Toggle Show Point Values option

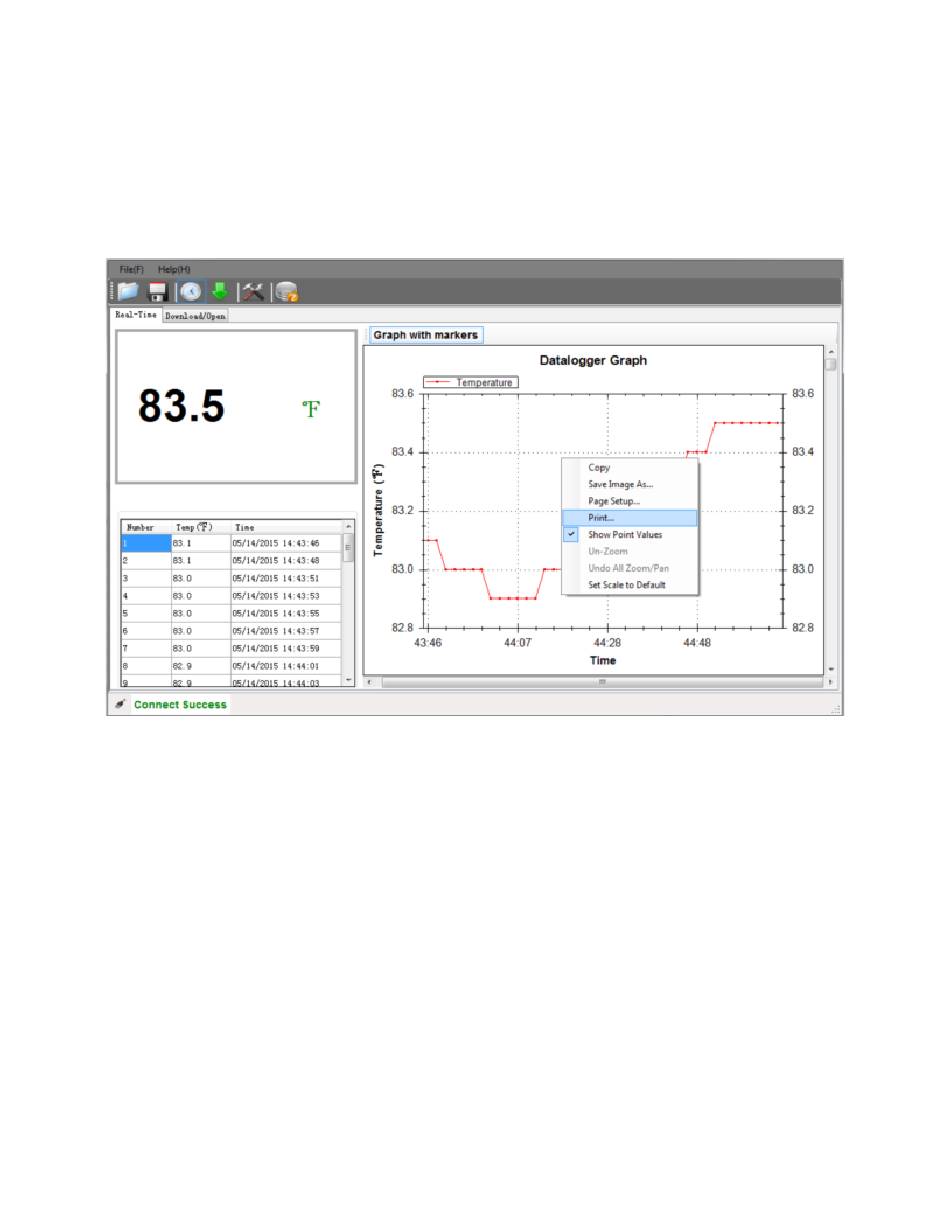click(629, 535)
